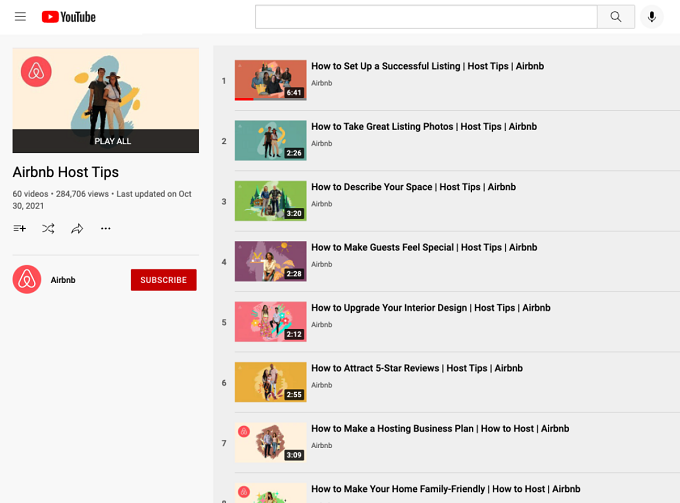This screenshot has width=680, height=503.
Task: Share the playlist using the arrow icon
Action: tap(77, 228)
